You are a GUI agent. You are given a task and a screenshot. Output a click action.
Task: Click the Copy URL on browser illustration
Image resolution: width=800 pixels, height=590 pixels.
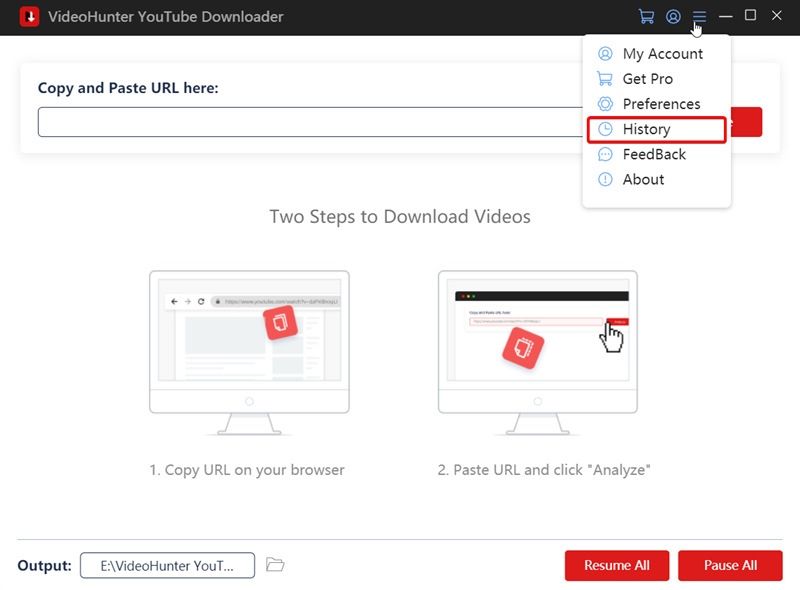(249, 352)
